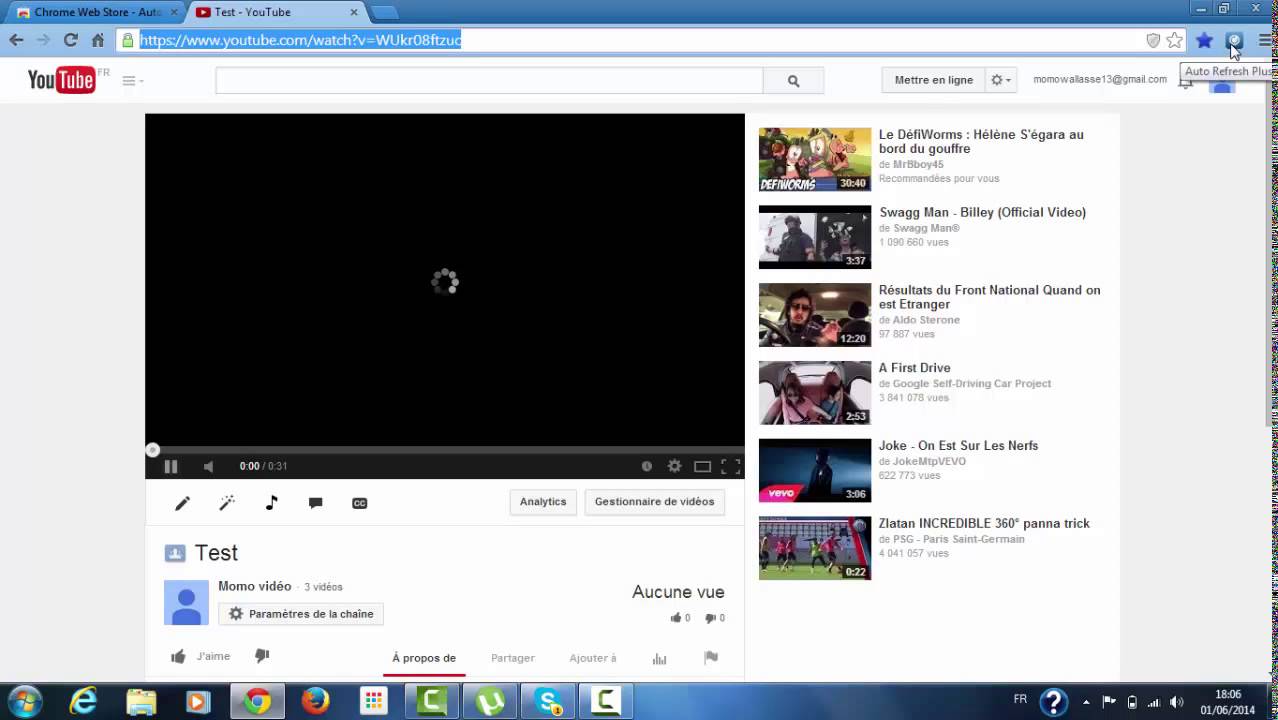
Task: Open account momowallasse13@gmail.com
Action: pyautogui.click(x=1100, y=79)
